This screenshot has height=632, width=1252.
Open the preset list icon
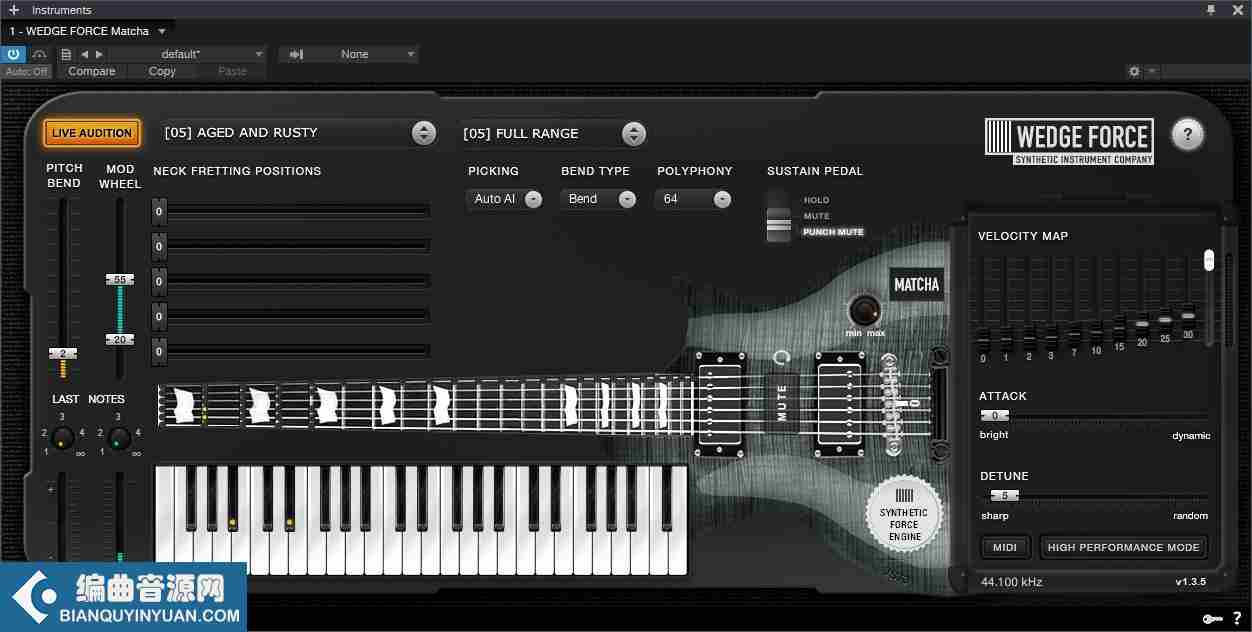(66, 54)
